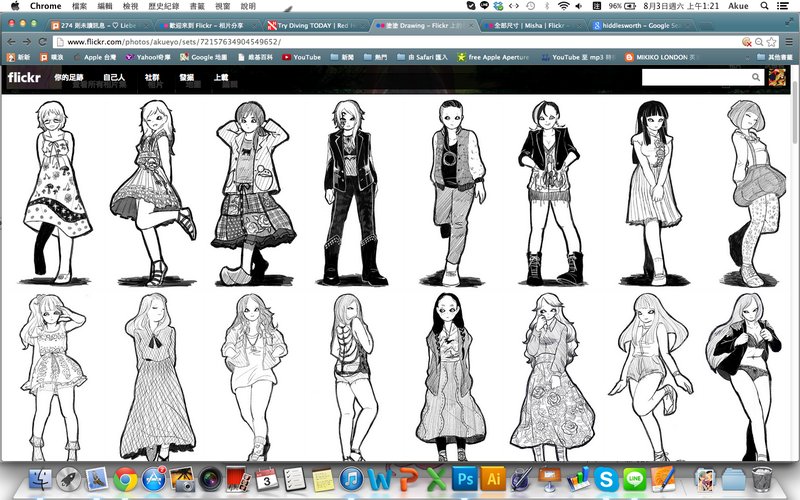This screenshot has height=500, width=800.
Task: Expand the 其他書籤 folder
Action: click(774, 57)
